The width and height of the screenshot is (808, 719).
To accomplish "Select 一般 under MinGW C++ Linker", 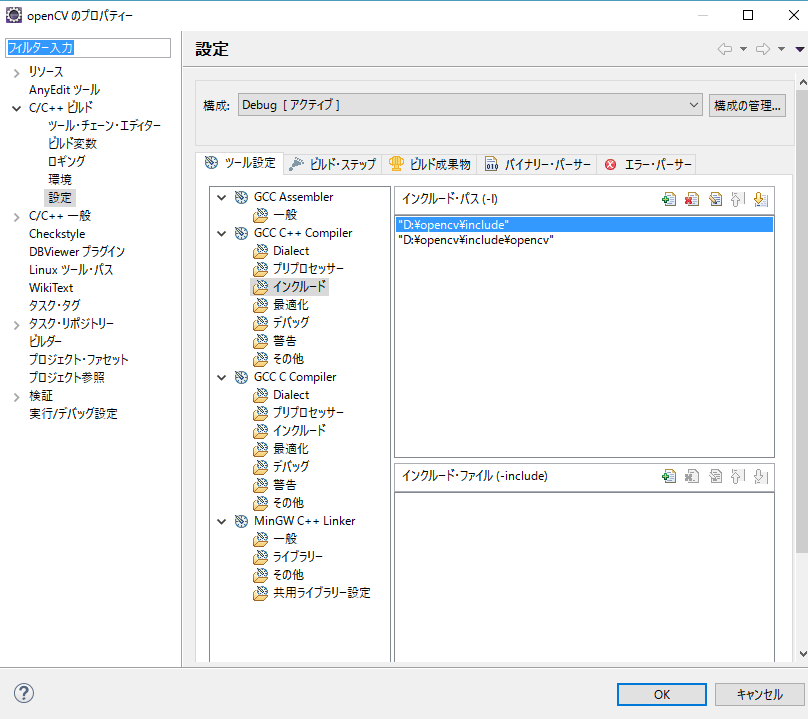I will 284,539.
